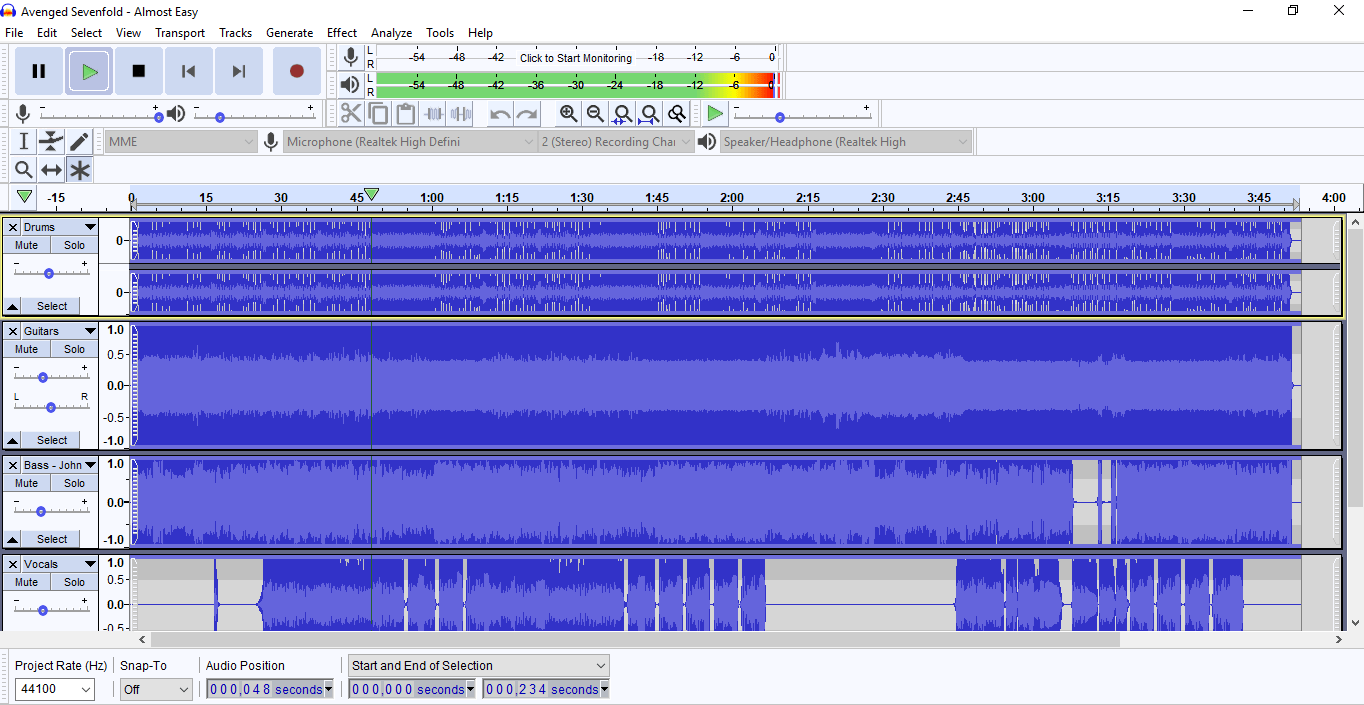Open the recording device dropdown

[x=408, y=141]
